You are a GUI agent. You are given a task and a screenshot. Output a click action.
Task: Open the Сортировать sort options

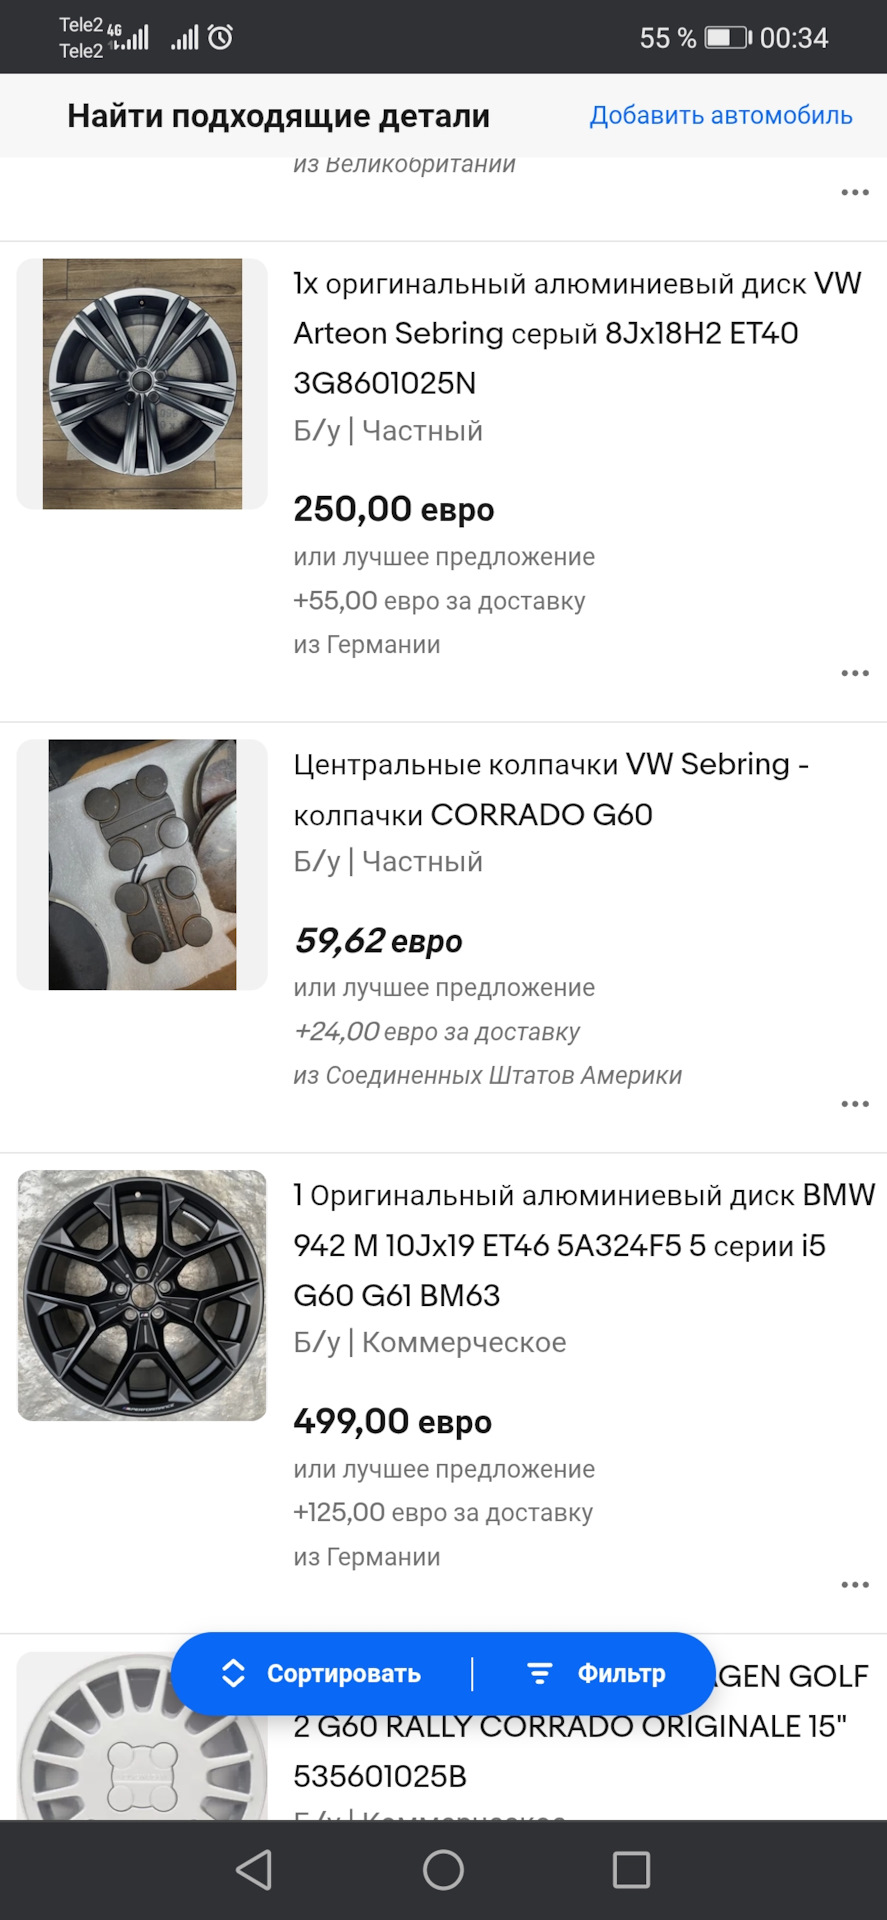[322, 1674]
